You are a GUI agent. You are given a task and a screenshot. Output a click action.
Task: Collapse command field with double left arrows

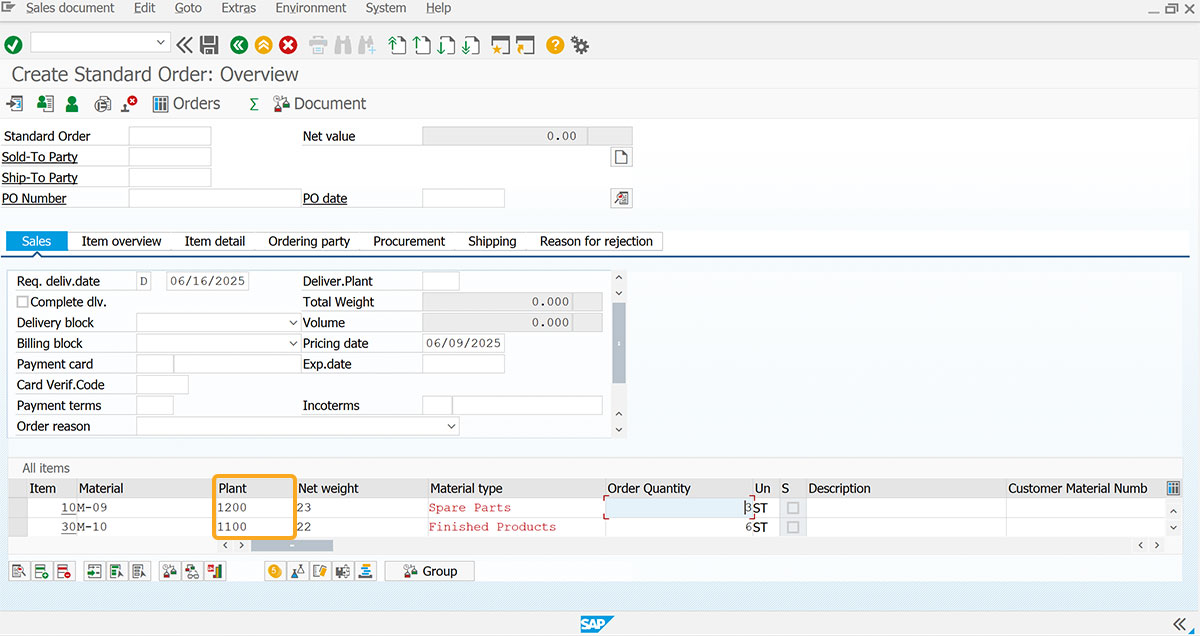coord(184,45)
